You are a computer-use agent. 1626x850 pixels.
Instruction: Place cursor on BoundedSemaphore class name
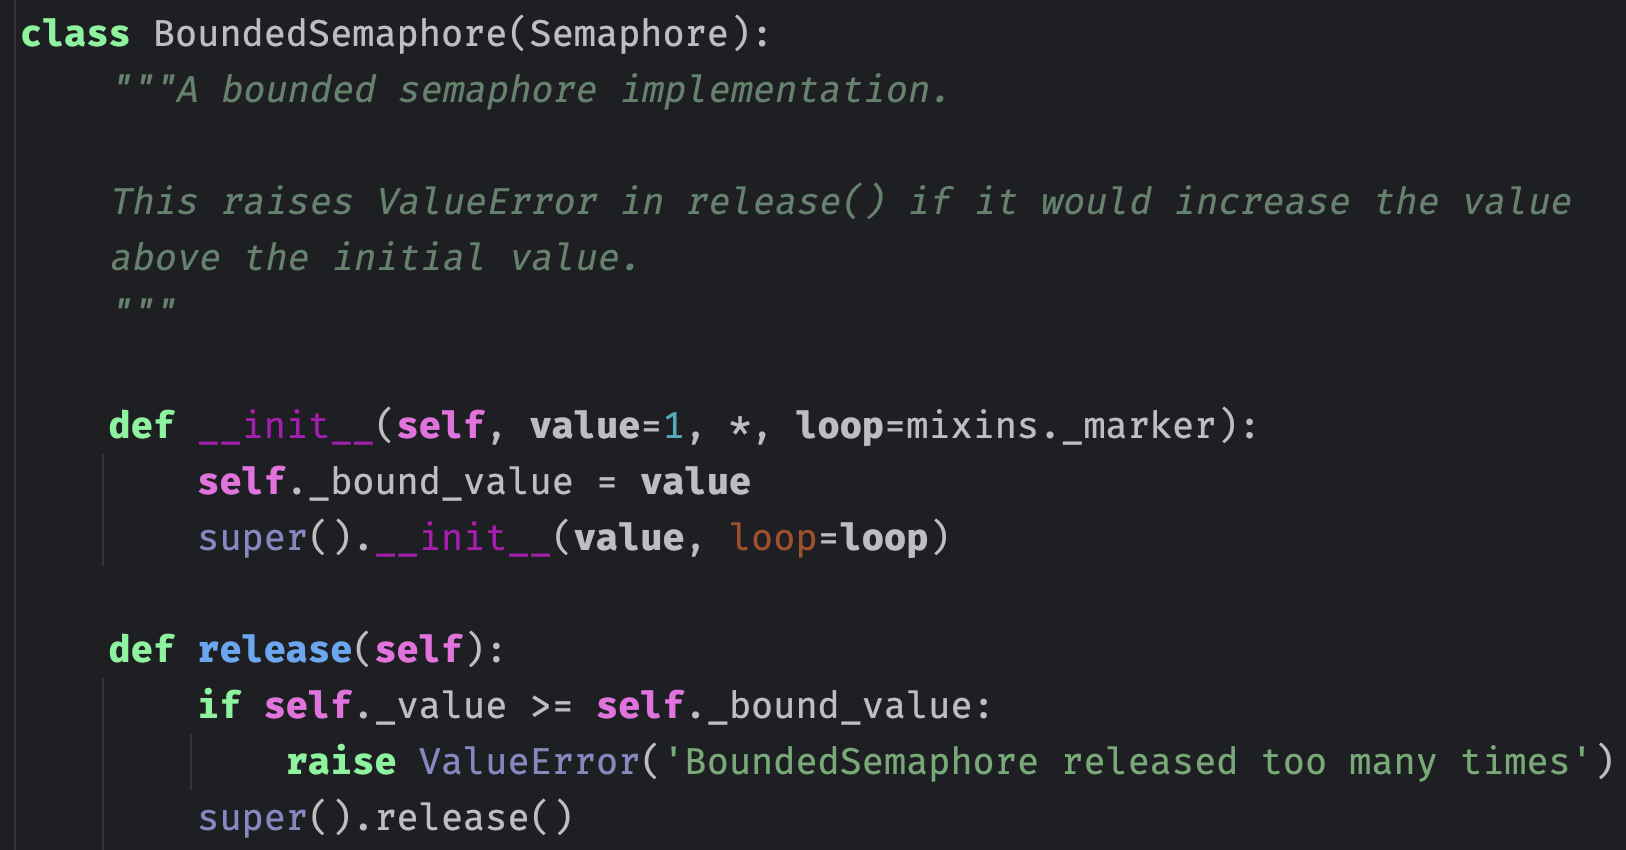(330, 34)
